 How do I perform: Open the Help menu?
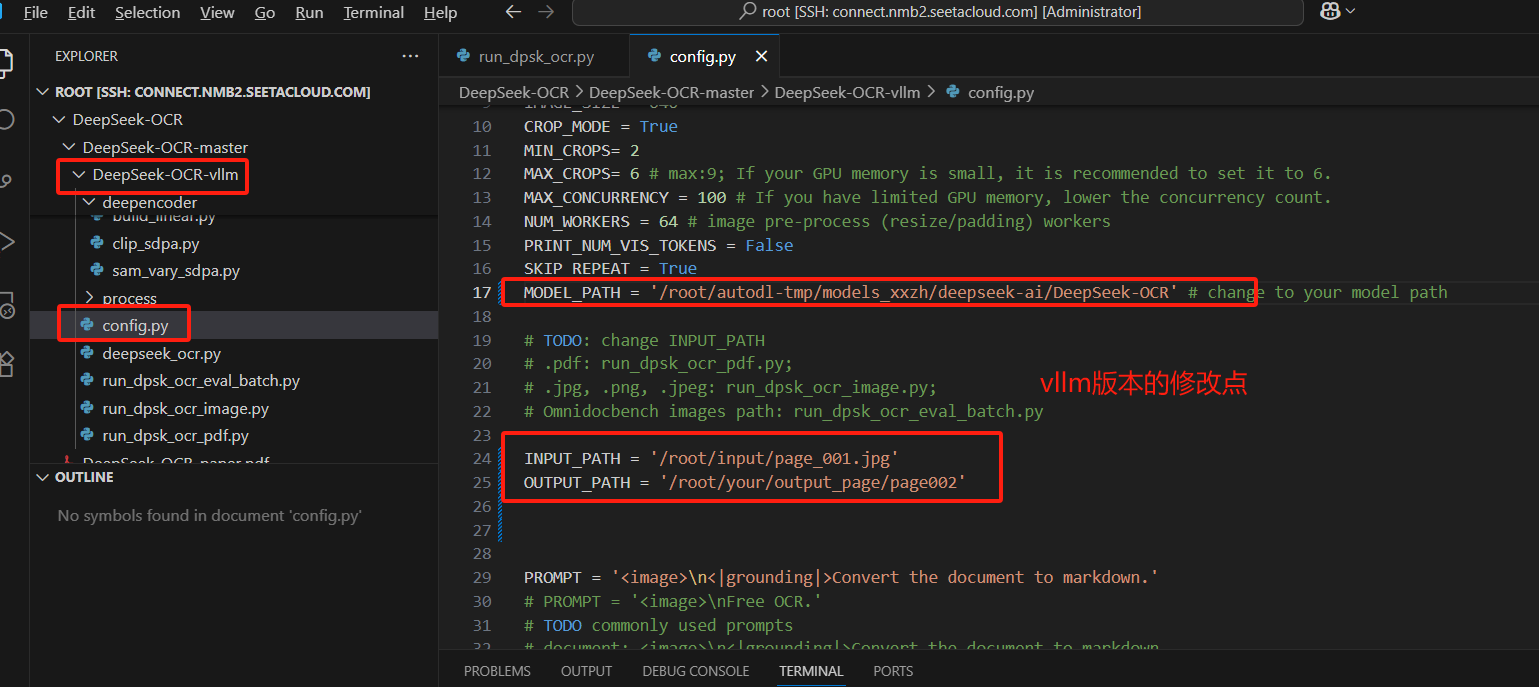(440, 13)
